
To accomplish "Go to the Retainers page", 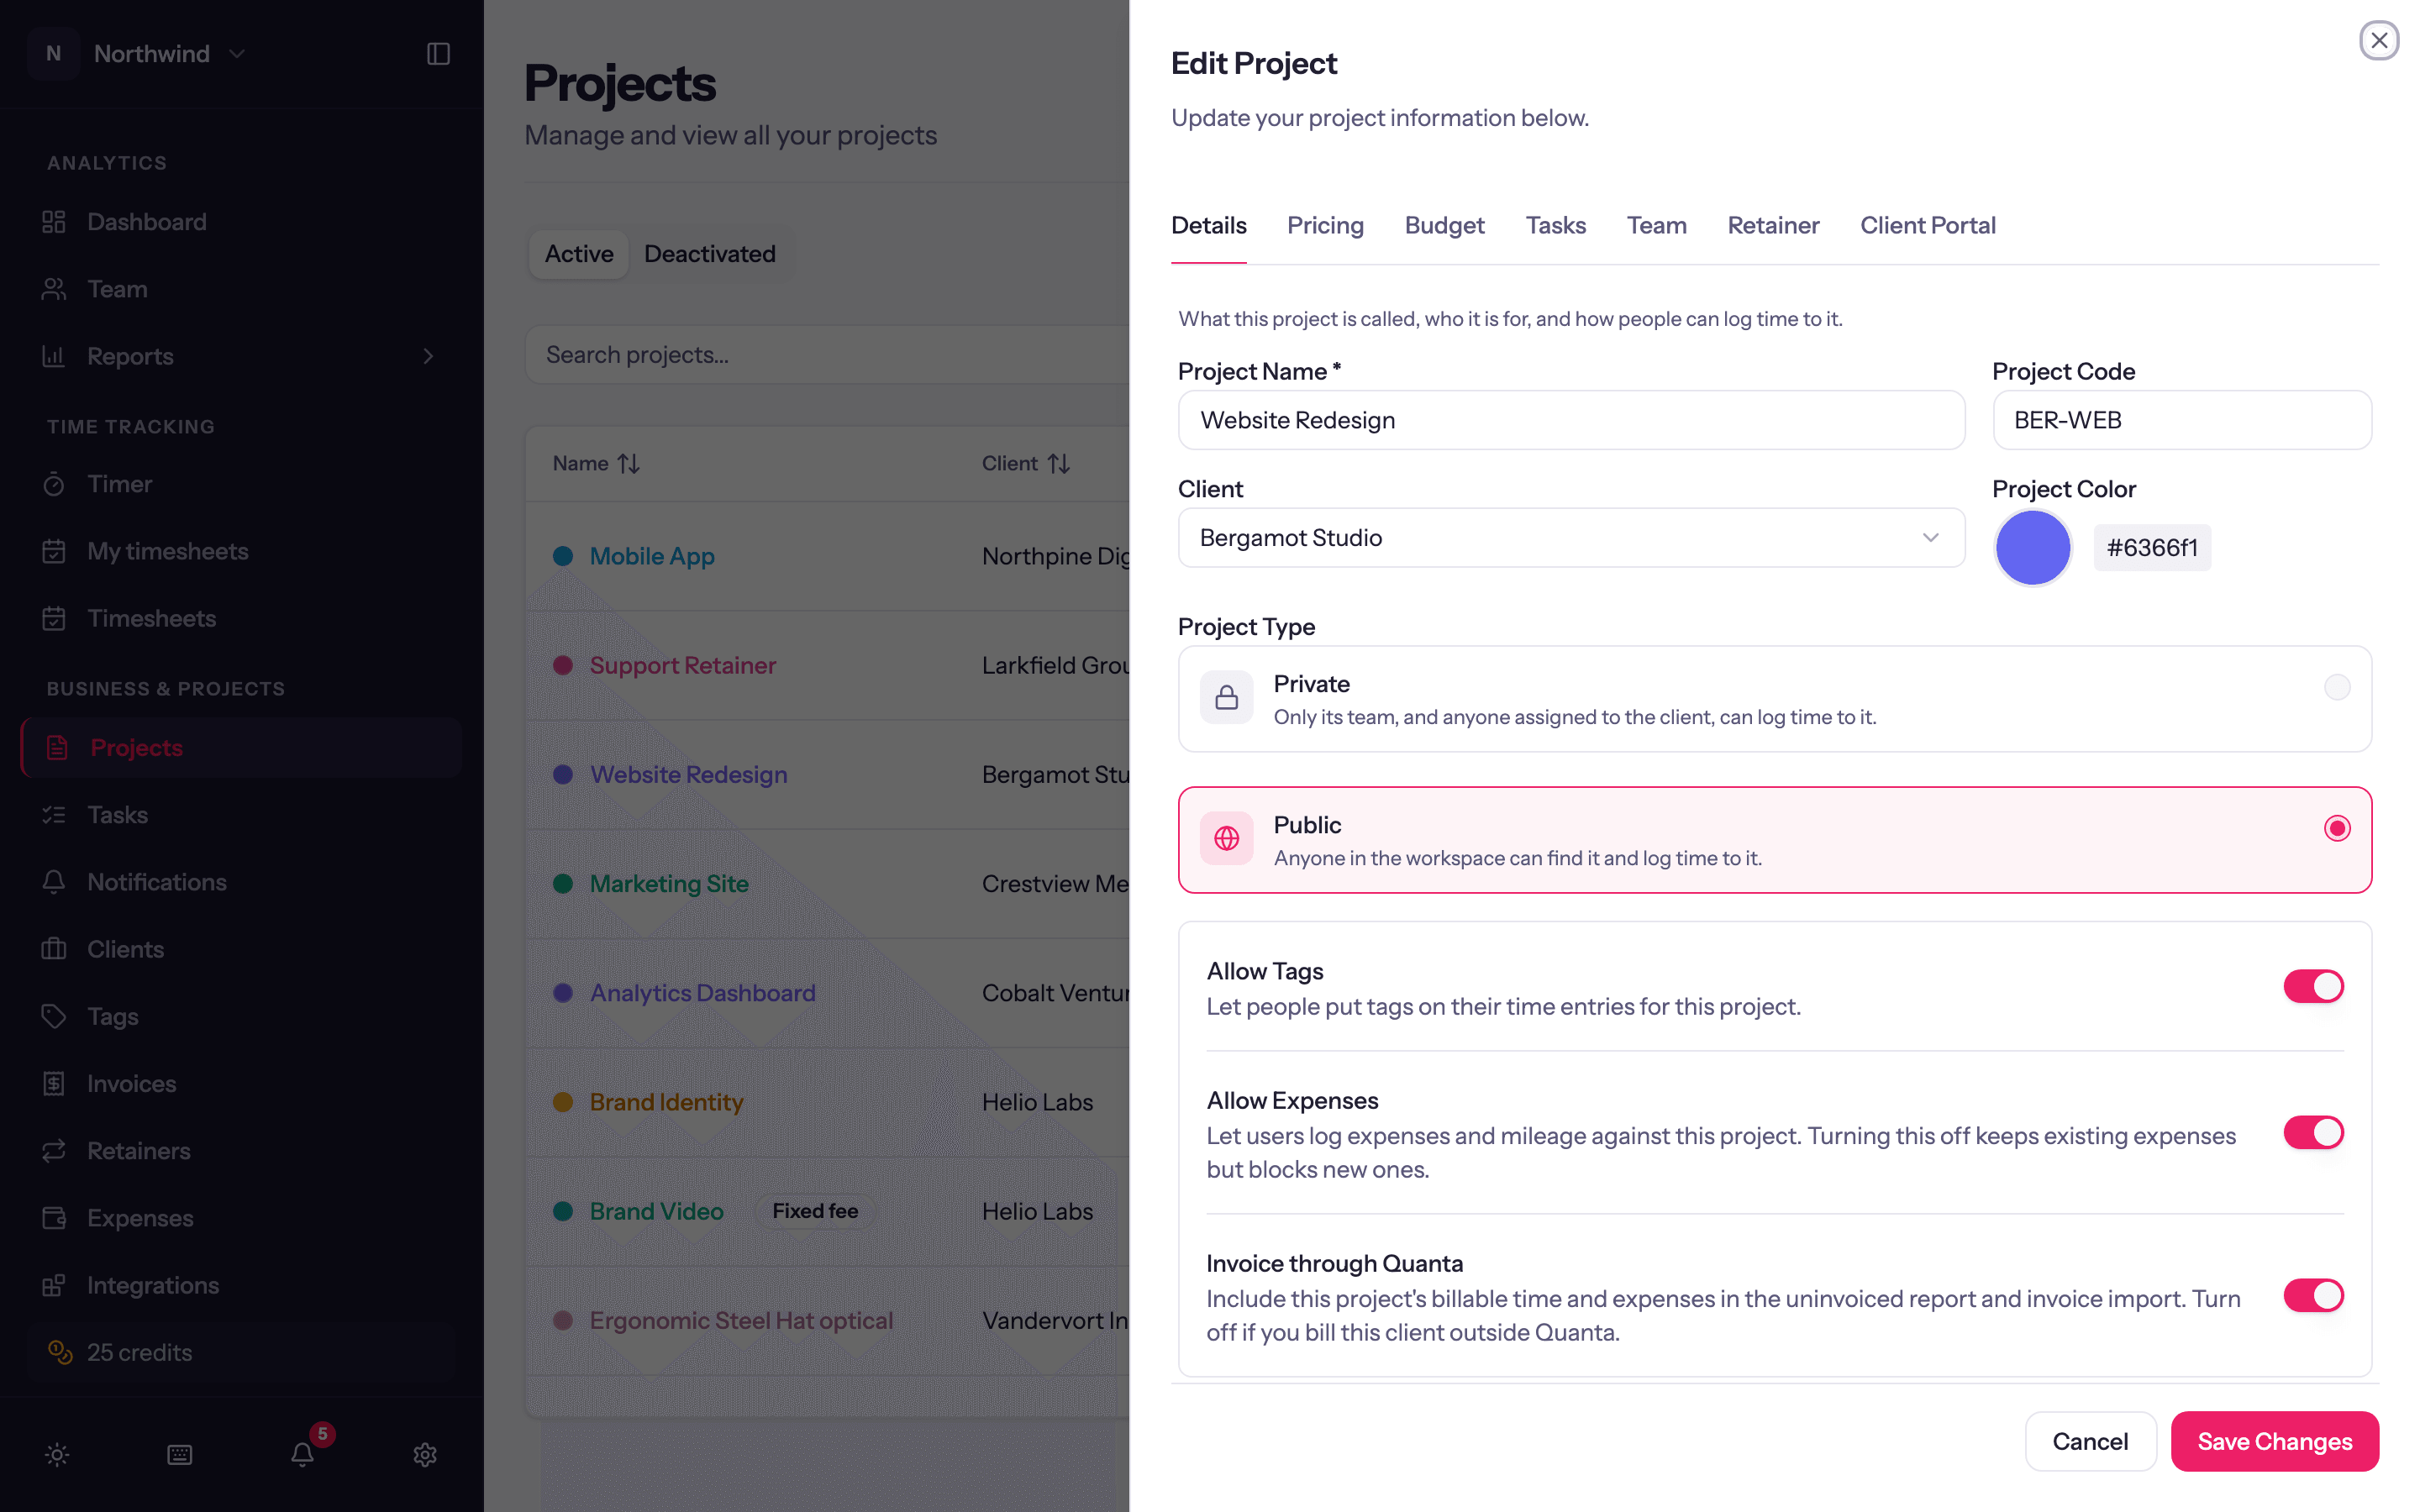I will point(138,1150).
